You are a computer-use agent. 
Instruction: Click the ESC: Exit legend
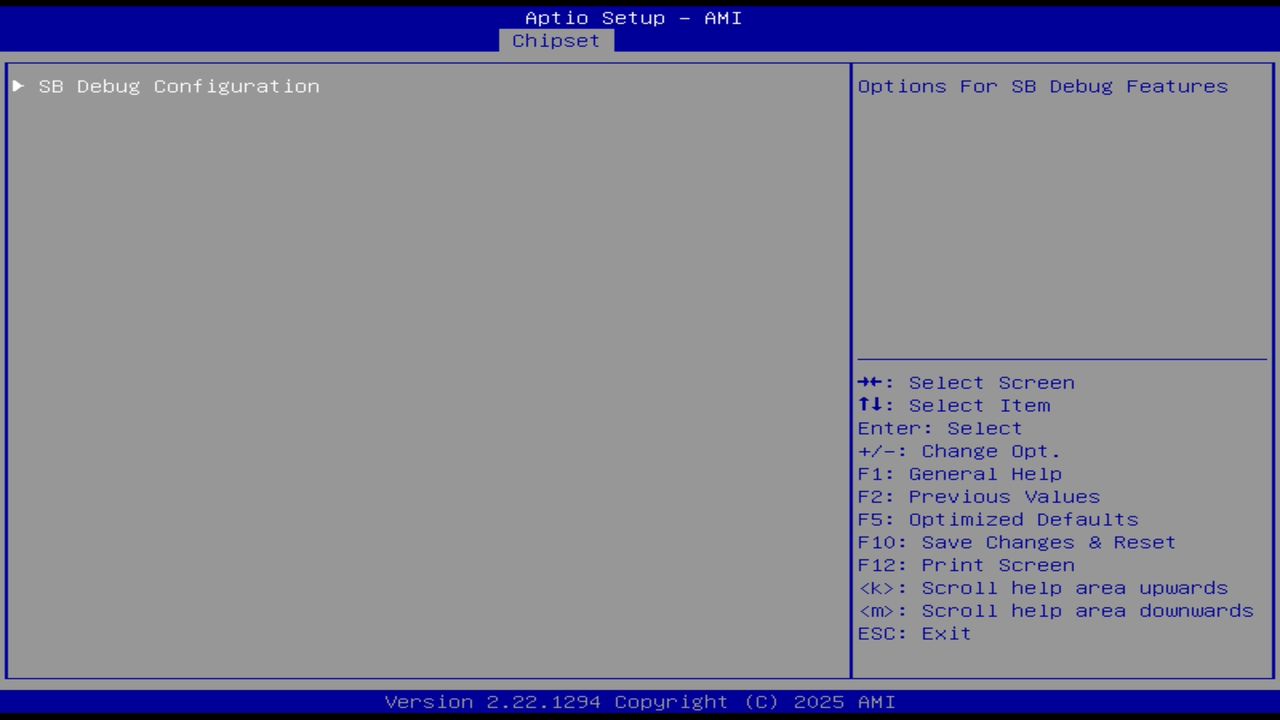click(x=913, y=633)
